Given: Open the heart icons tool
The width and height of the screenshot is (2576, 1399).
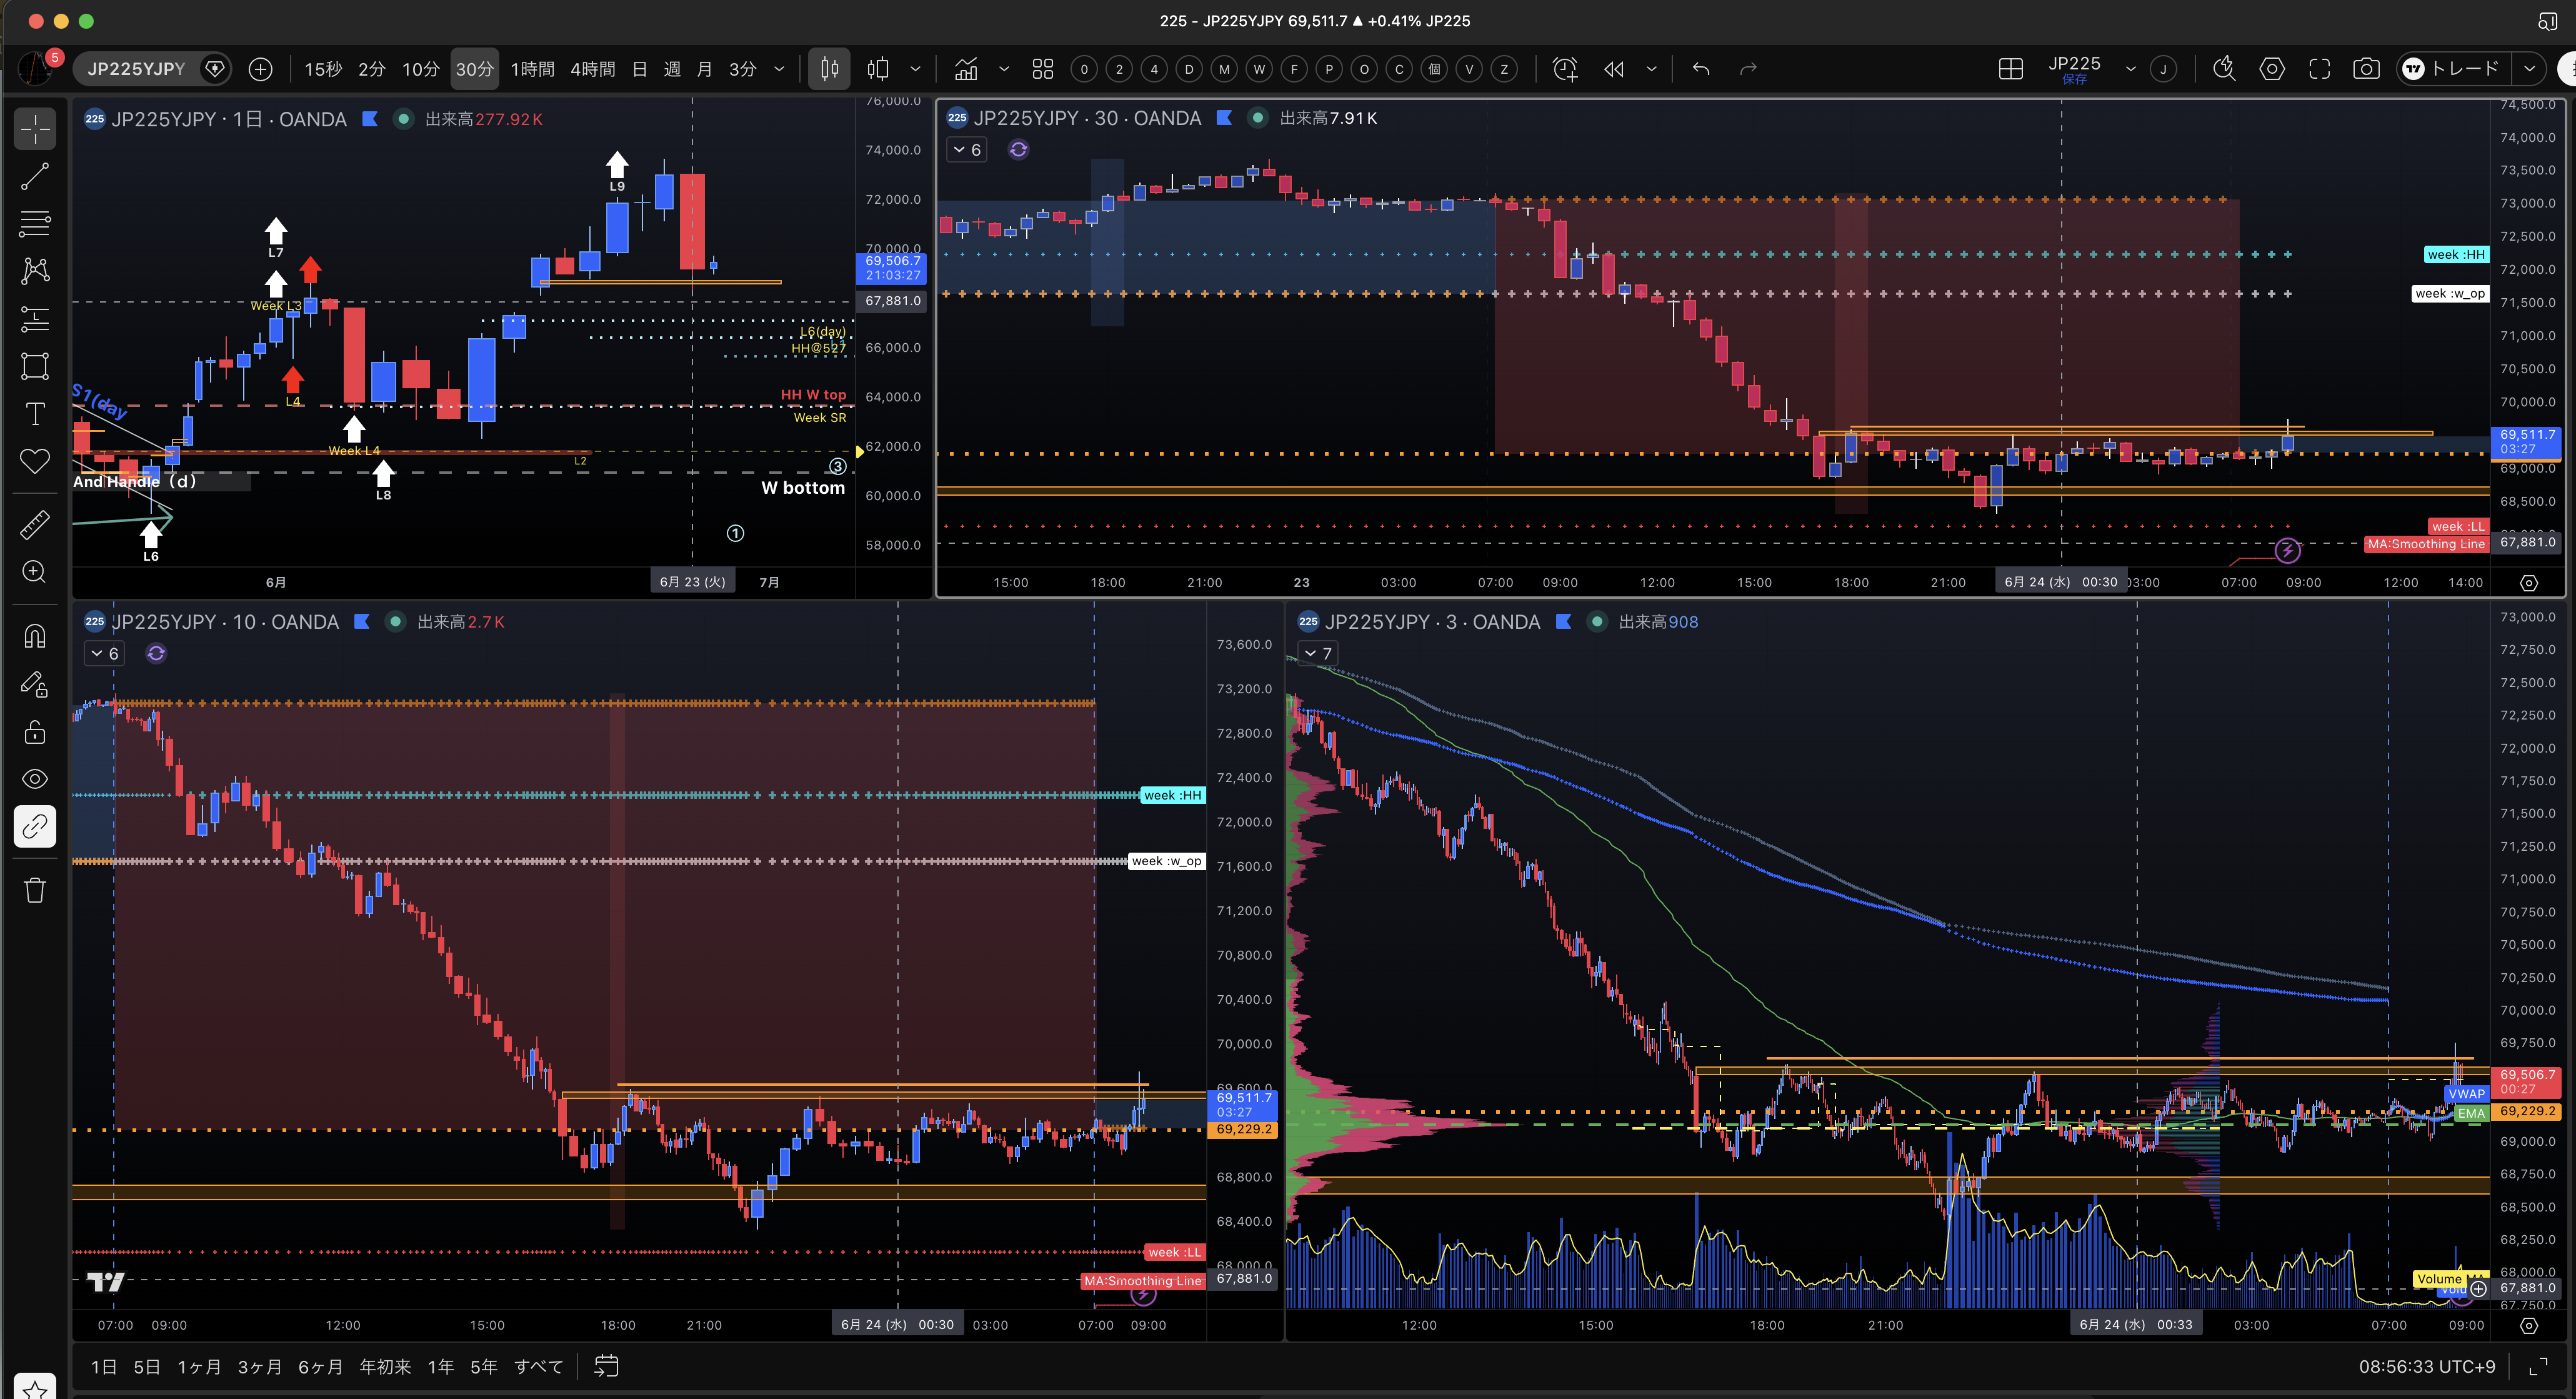Looking at the screenshot, I should (x=35, y=461).
